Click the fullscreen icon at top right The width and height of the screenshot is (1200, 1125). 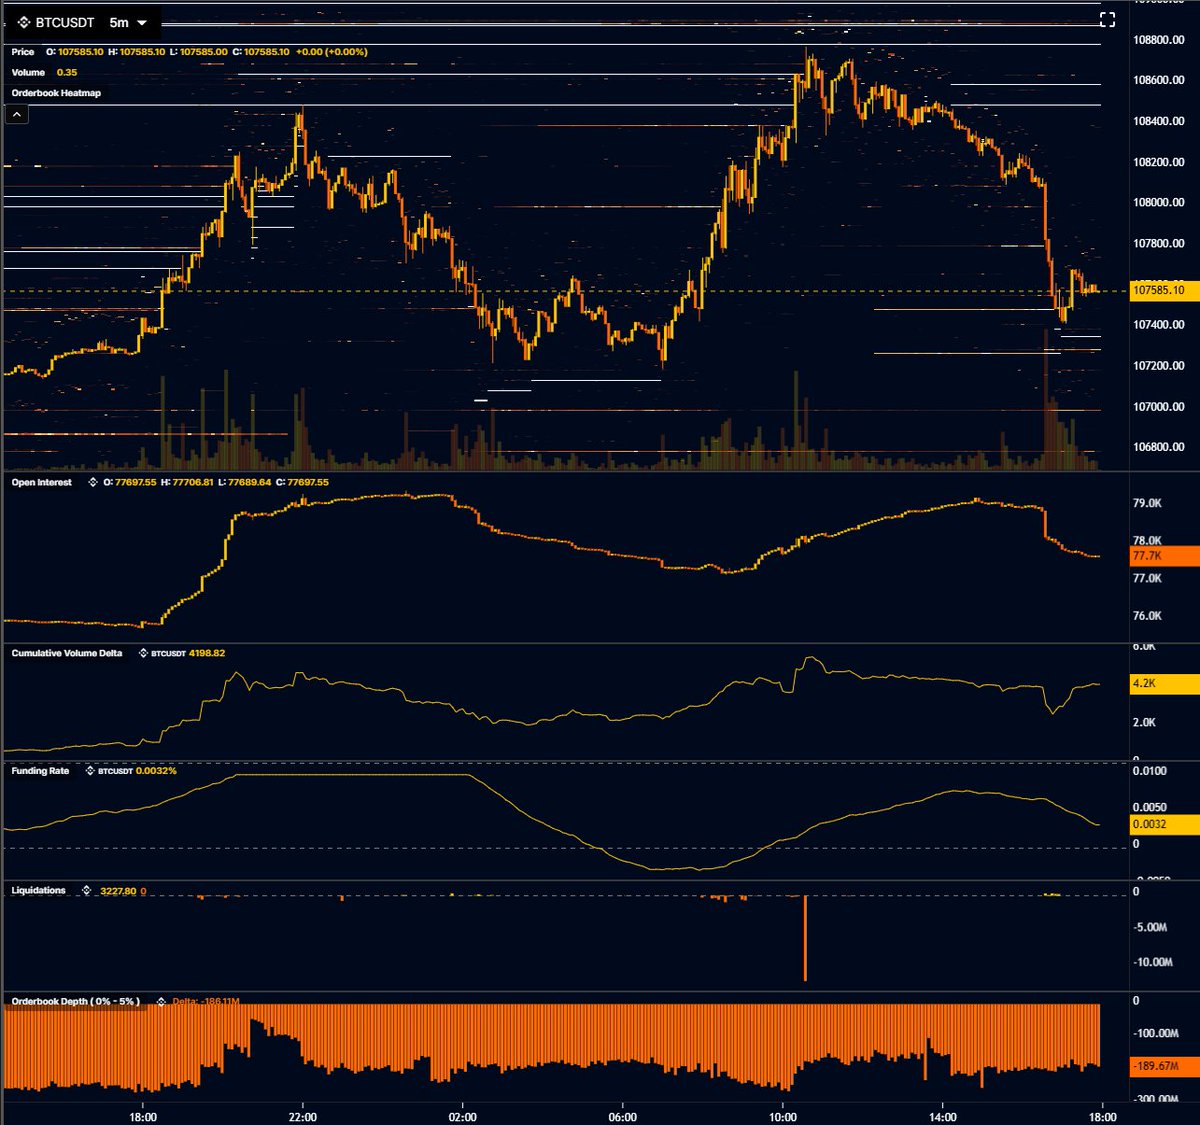[1108, 17]
